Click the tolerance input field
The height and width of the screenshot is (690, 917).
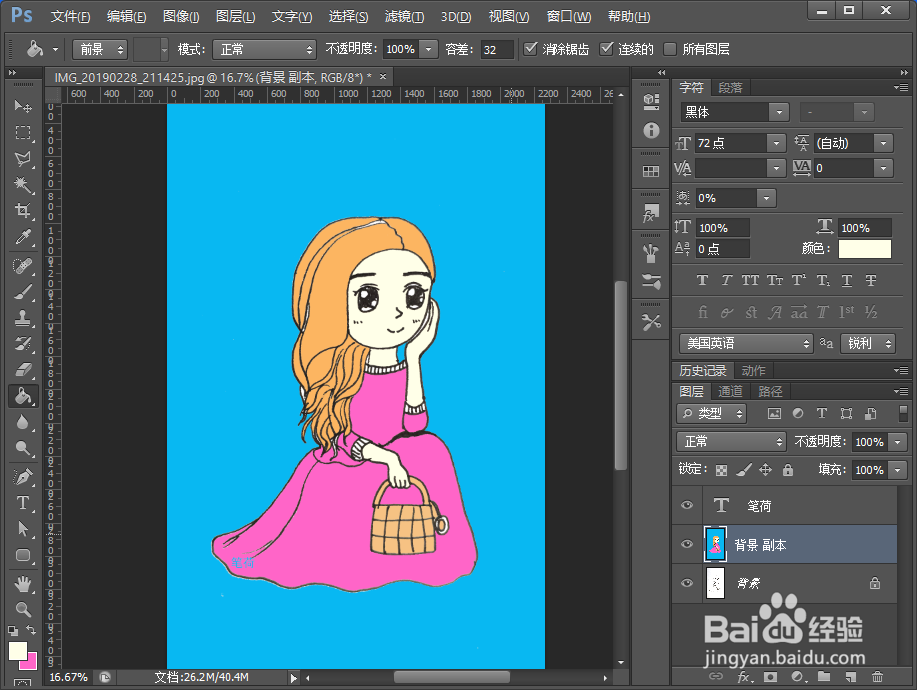tap(496, 49)
